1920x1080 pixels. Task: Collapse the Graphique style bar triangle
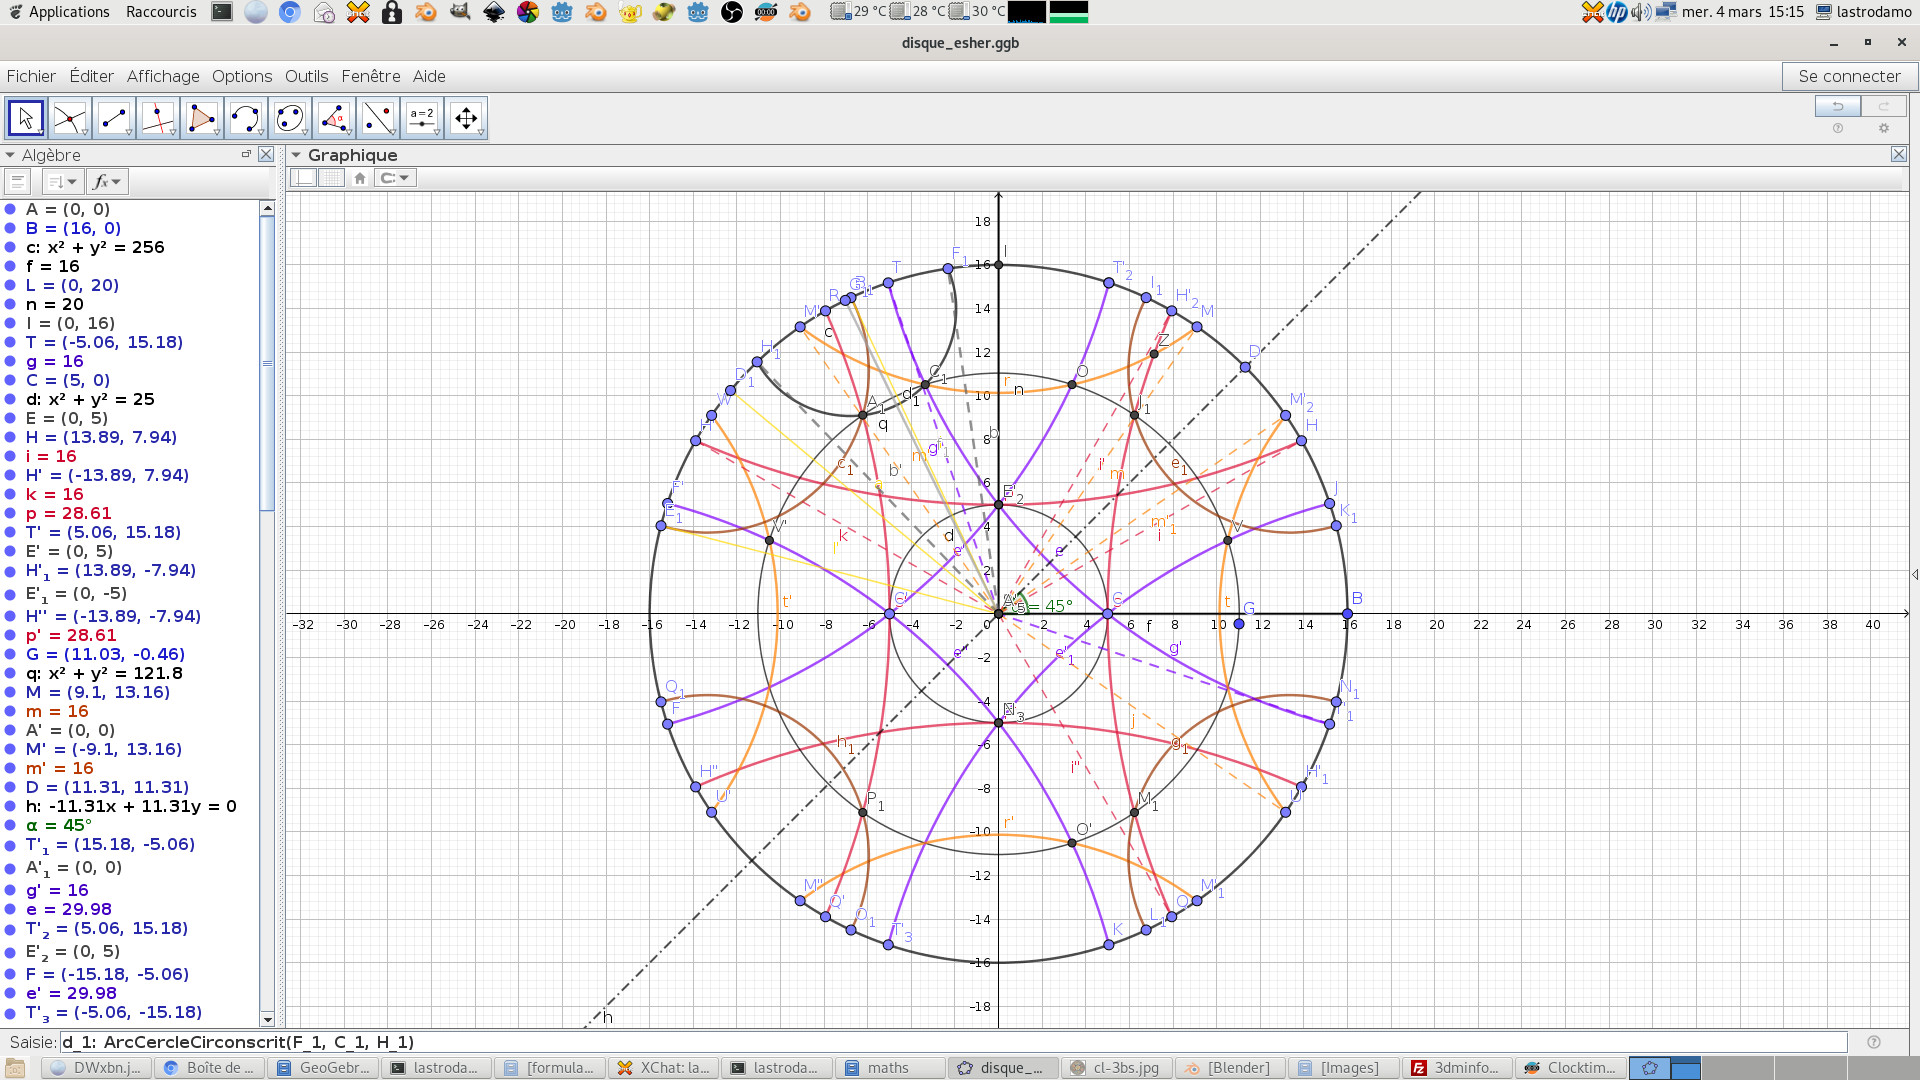pos(296,155)
